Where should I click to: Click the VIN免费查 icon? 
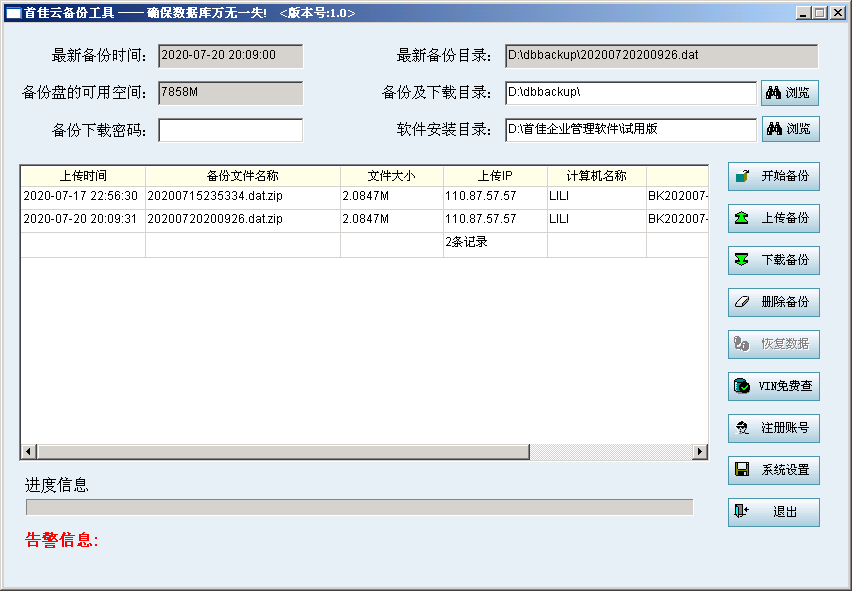[x=742, y=386]
